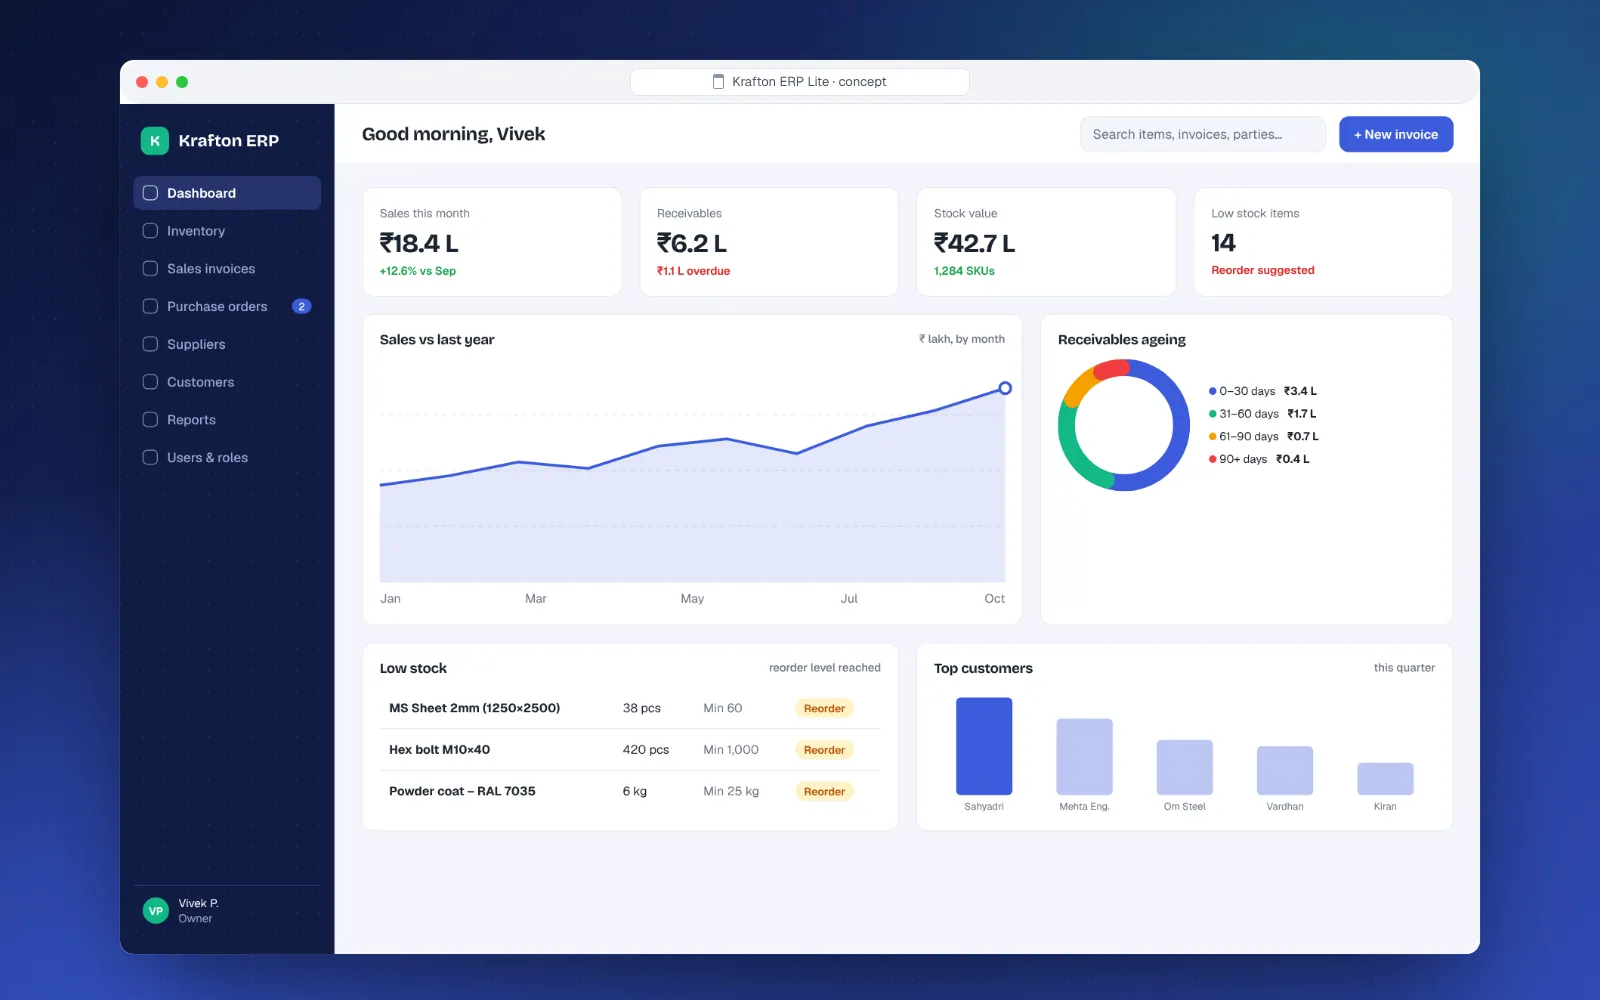Click the green K Krafton logo icon
This screenshot has height=1000, width=1600.
coord(155,141)
